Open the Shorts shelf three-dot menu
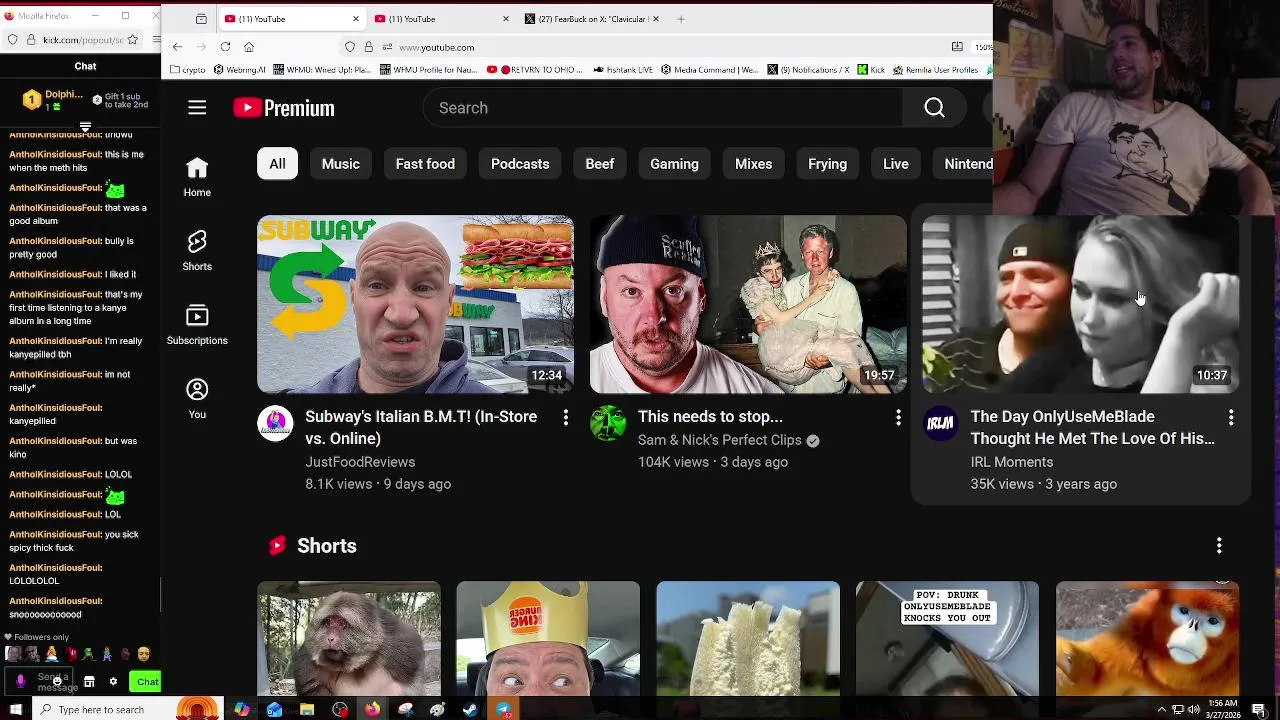 click(x=1219, y=546)
